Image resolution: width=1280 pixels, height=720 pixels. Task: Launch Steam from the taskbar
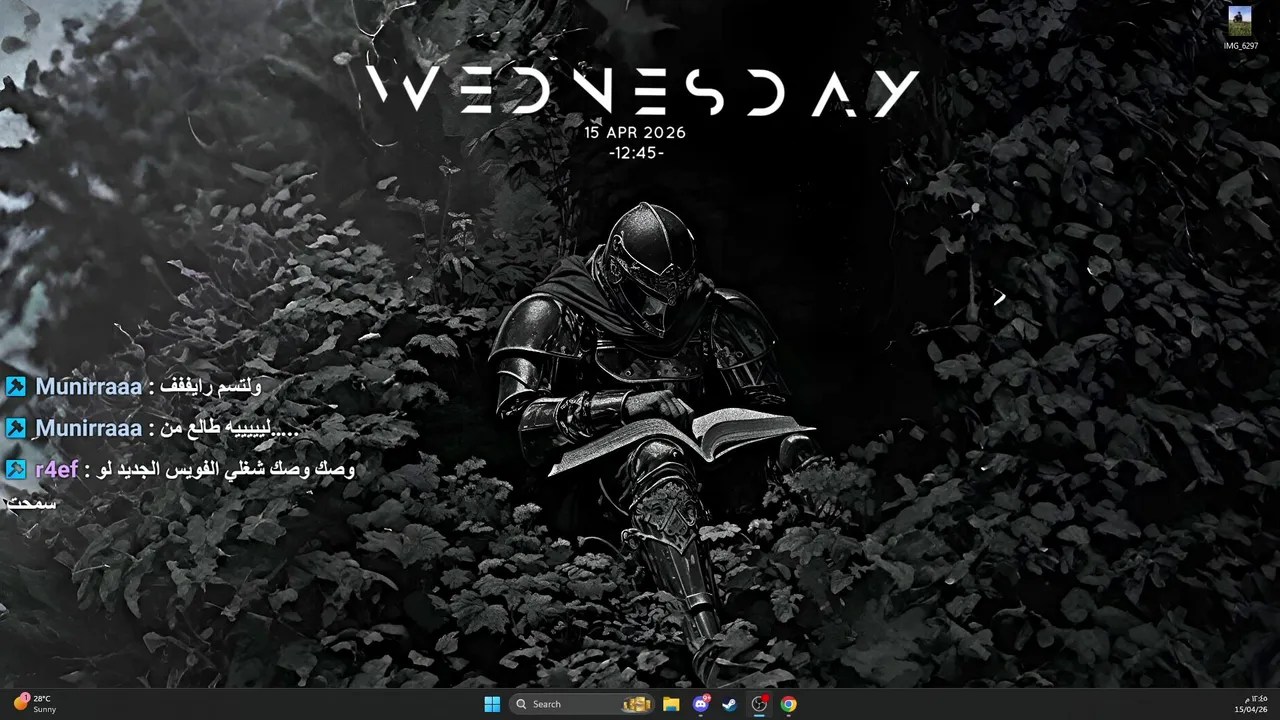(730, 704)
